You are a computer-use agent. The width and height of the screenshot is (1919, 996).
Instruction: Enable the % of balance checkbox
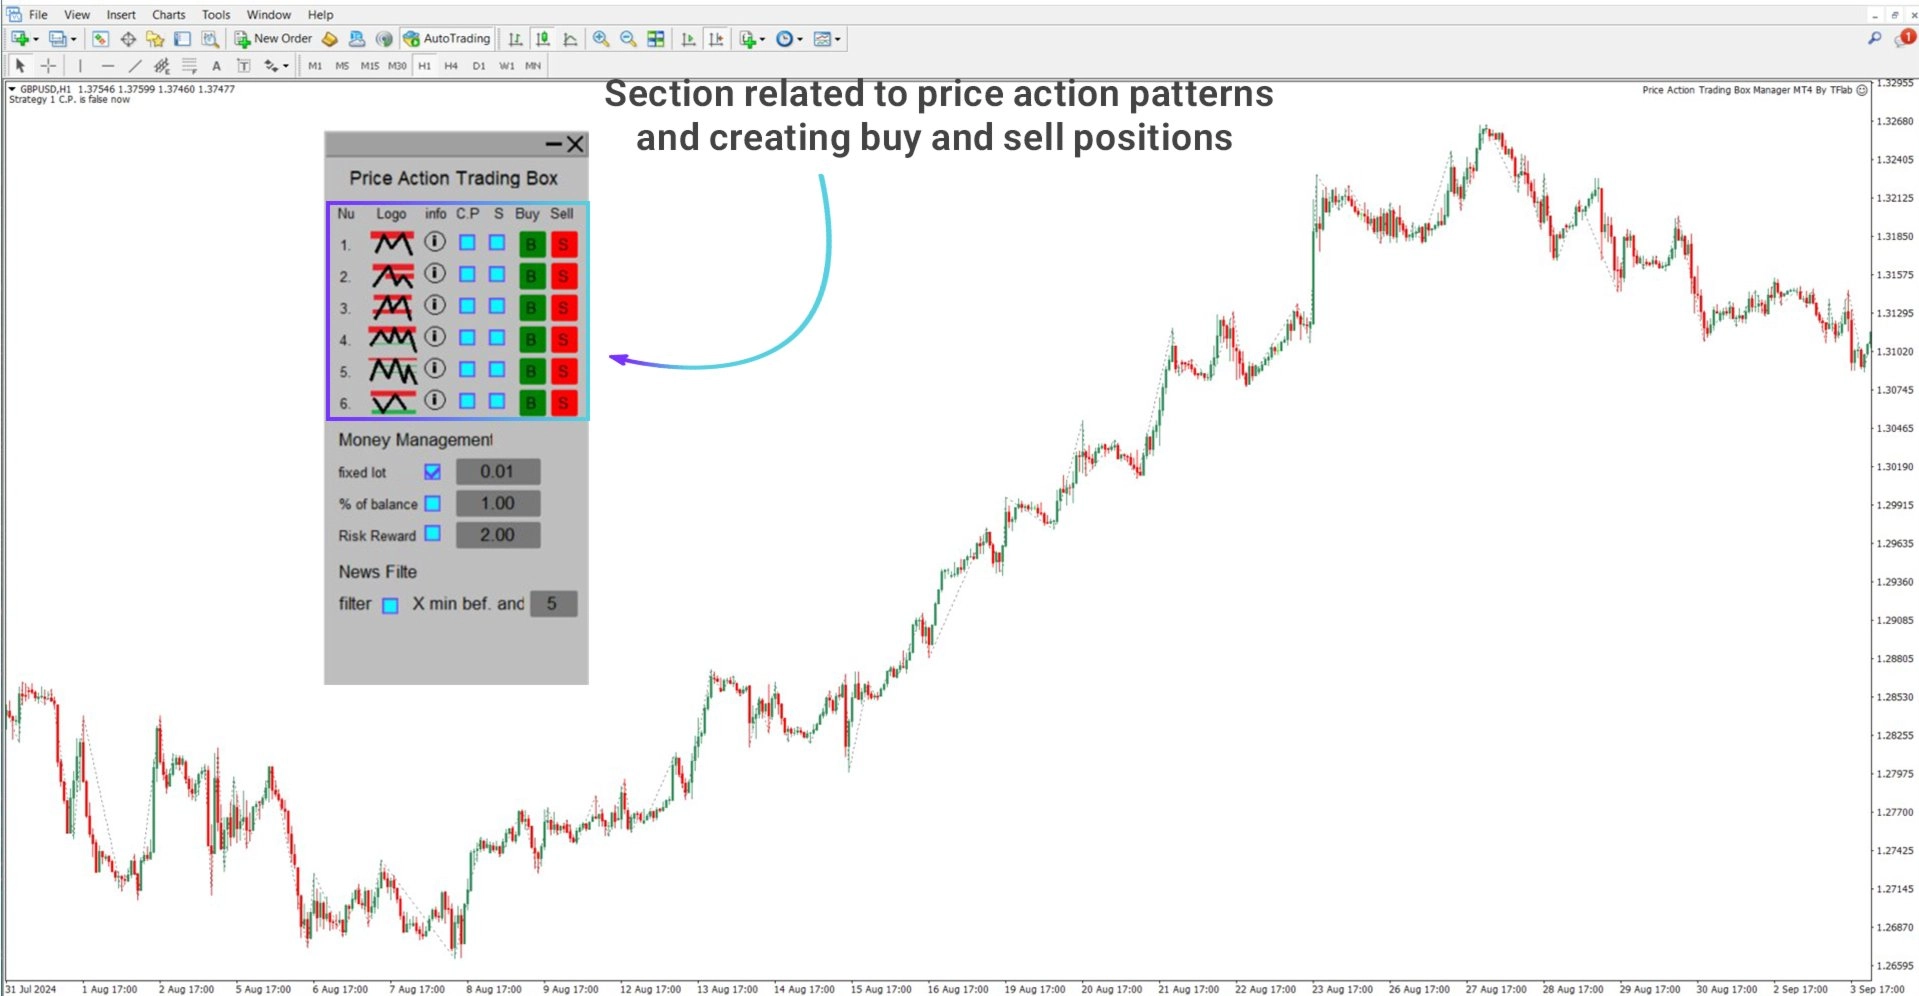click(x=432, y=504)
